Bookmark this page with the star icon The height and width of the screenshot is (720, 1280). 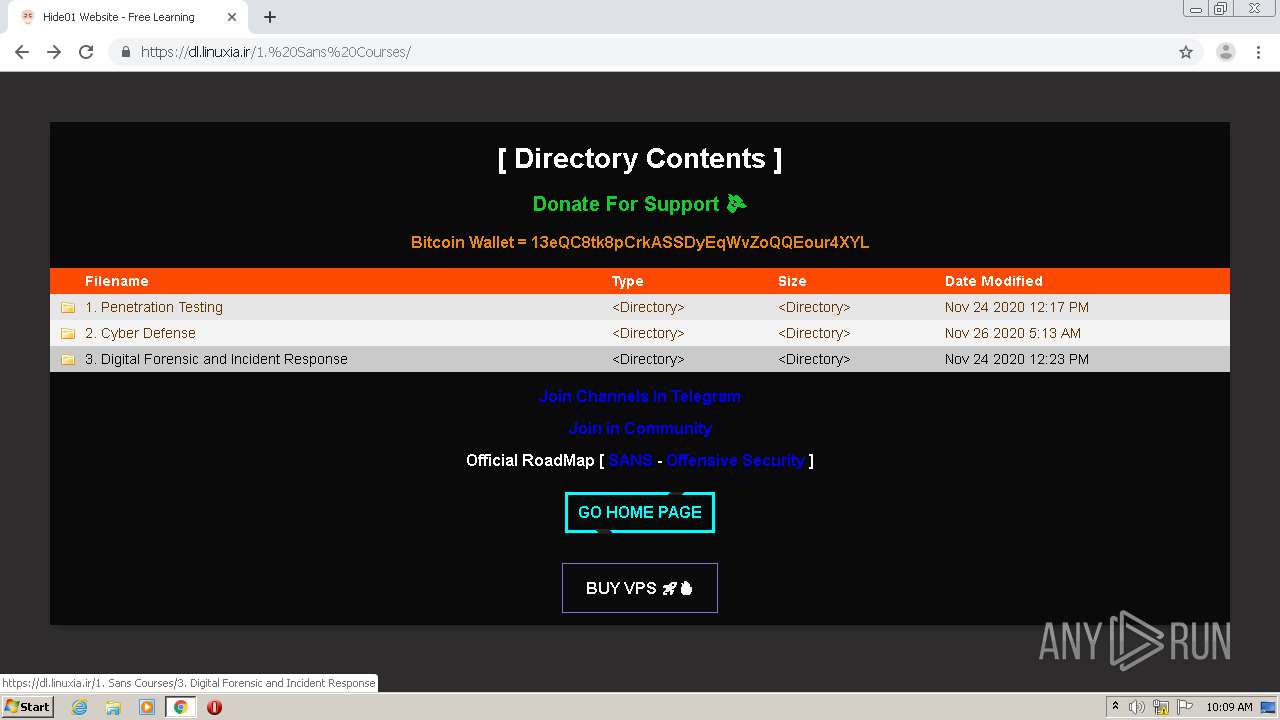[x=1186, y=52]
